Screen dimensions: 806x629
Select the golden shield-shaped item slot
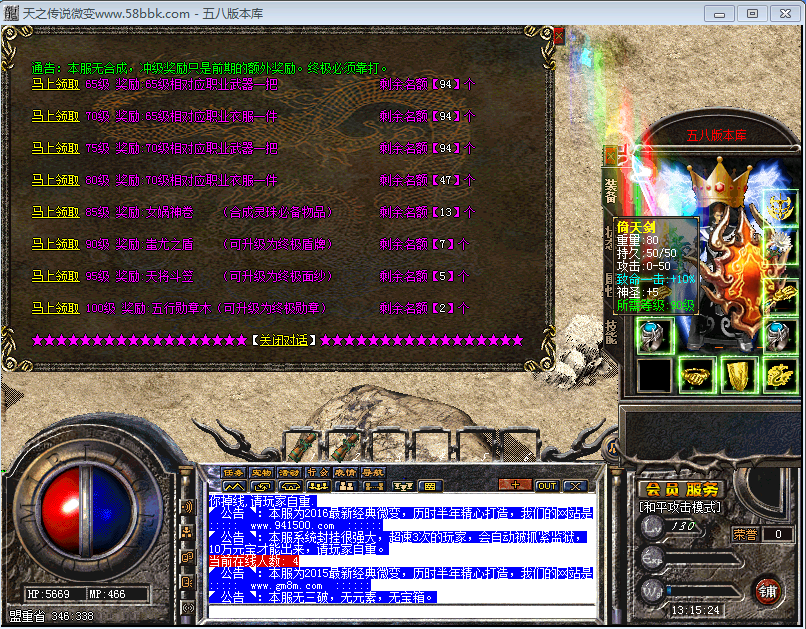coord(738,376)
